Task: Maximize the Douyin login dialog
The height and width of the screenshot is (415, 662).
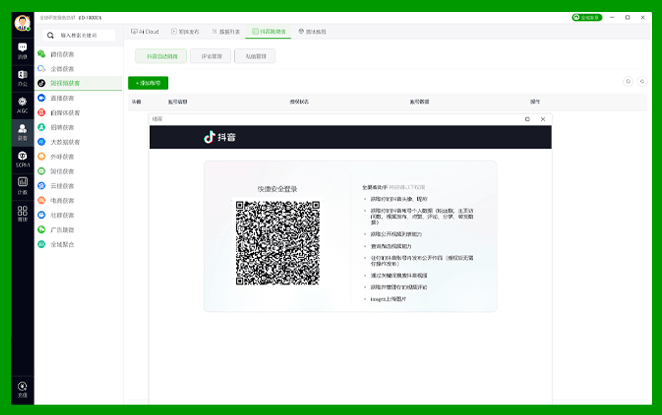Action: (x=527, y=119)
